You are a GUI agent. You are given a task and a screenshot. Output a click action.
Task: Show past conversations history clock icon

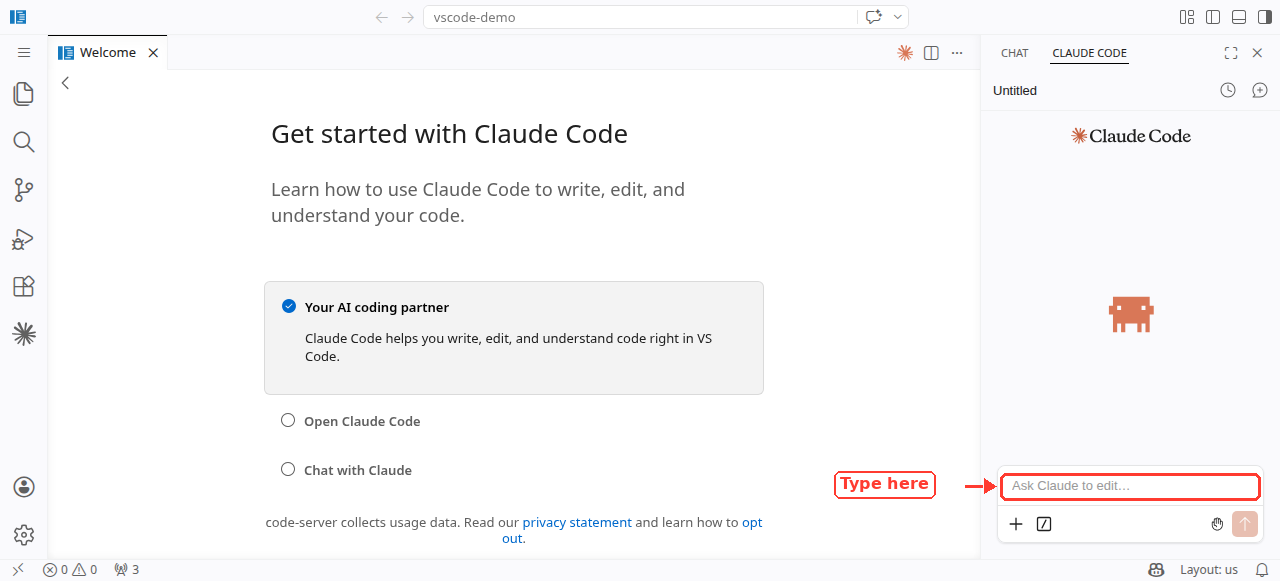[1228, 90]
